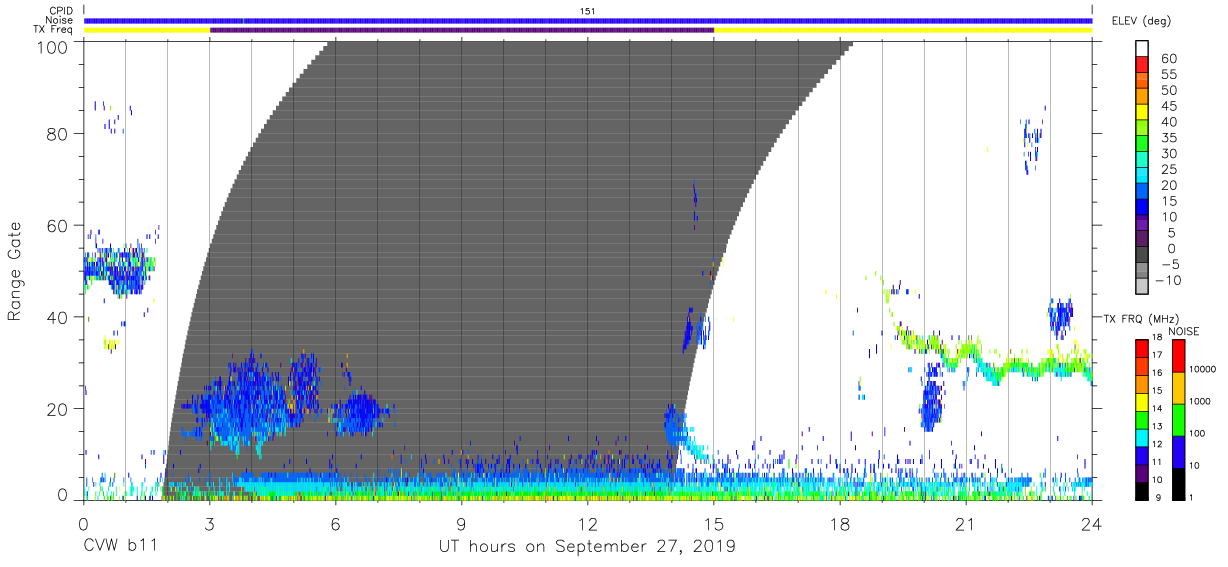The height and width of the screenshot is (567, 1228).
Task: Click the x-axis tick label "21"
Action: [x=966, y=524]
